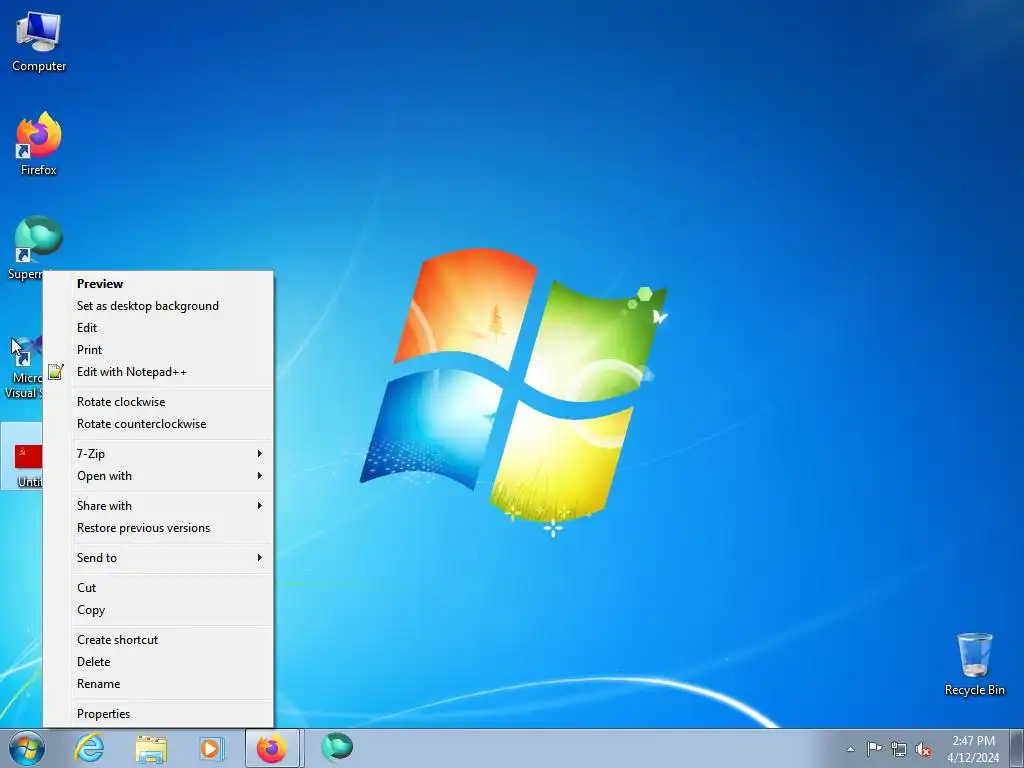Expand the 7-Zip submenu
1024x768 pixels.
pos(158,454)
